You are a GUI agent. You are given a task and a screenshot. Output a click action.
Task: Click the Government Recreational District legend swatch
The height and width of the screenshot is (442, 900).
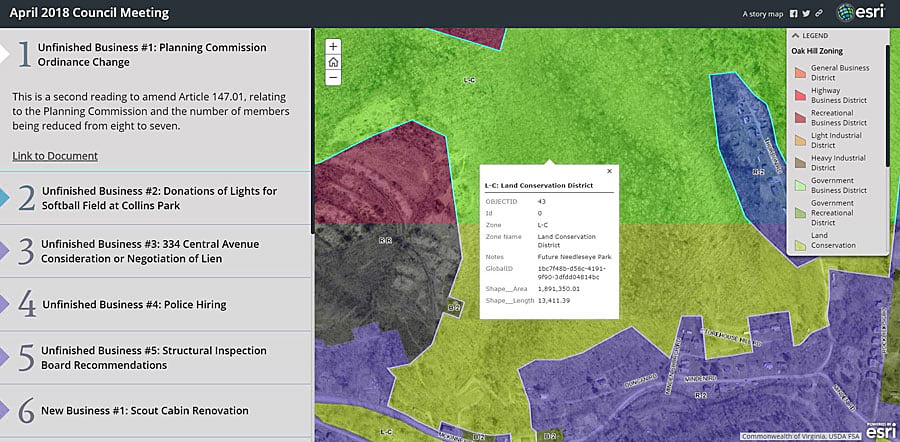pos(800,213)
